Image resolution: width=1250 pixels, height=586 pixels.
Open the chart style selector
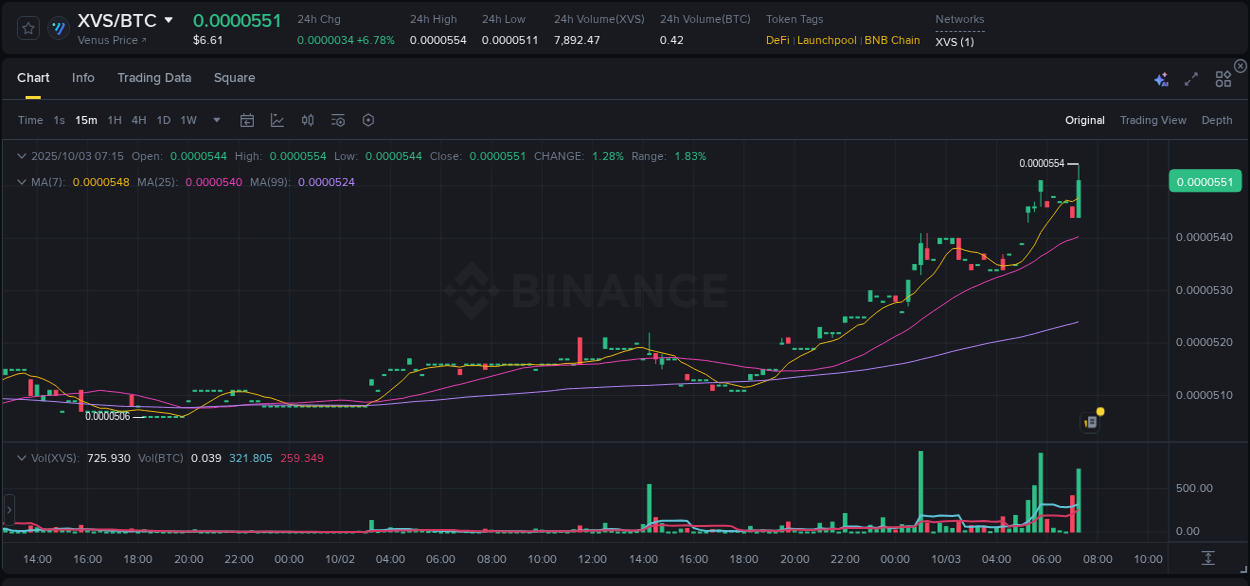tap(277, 120)
